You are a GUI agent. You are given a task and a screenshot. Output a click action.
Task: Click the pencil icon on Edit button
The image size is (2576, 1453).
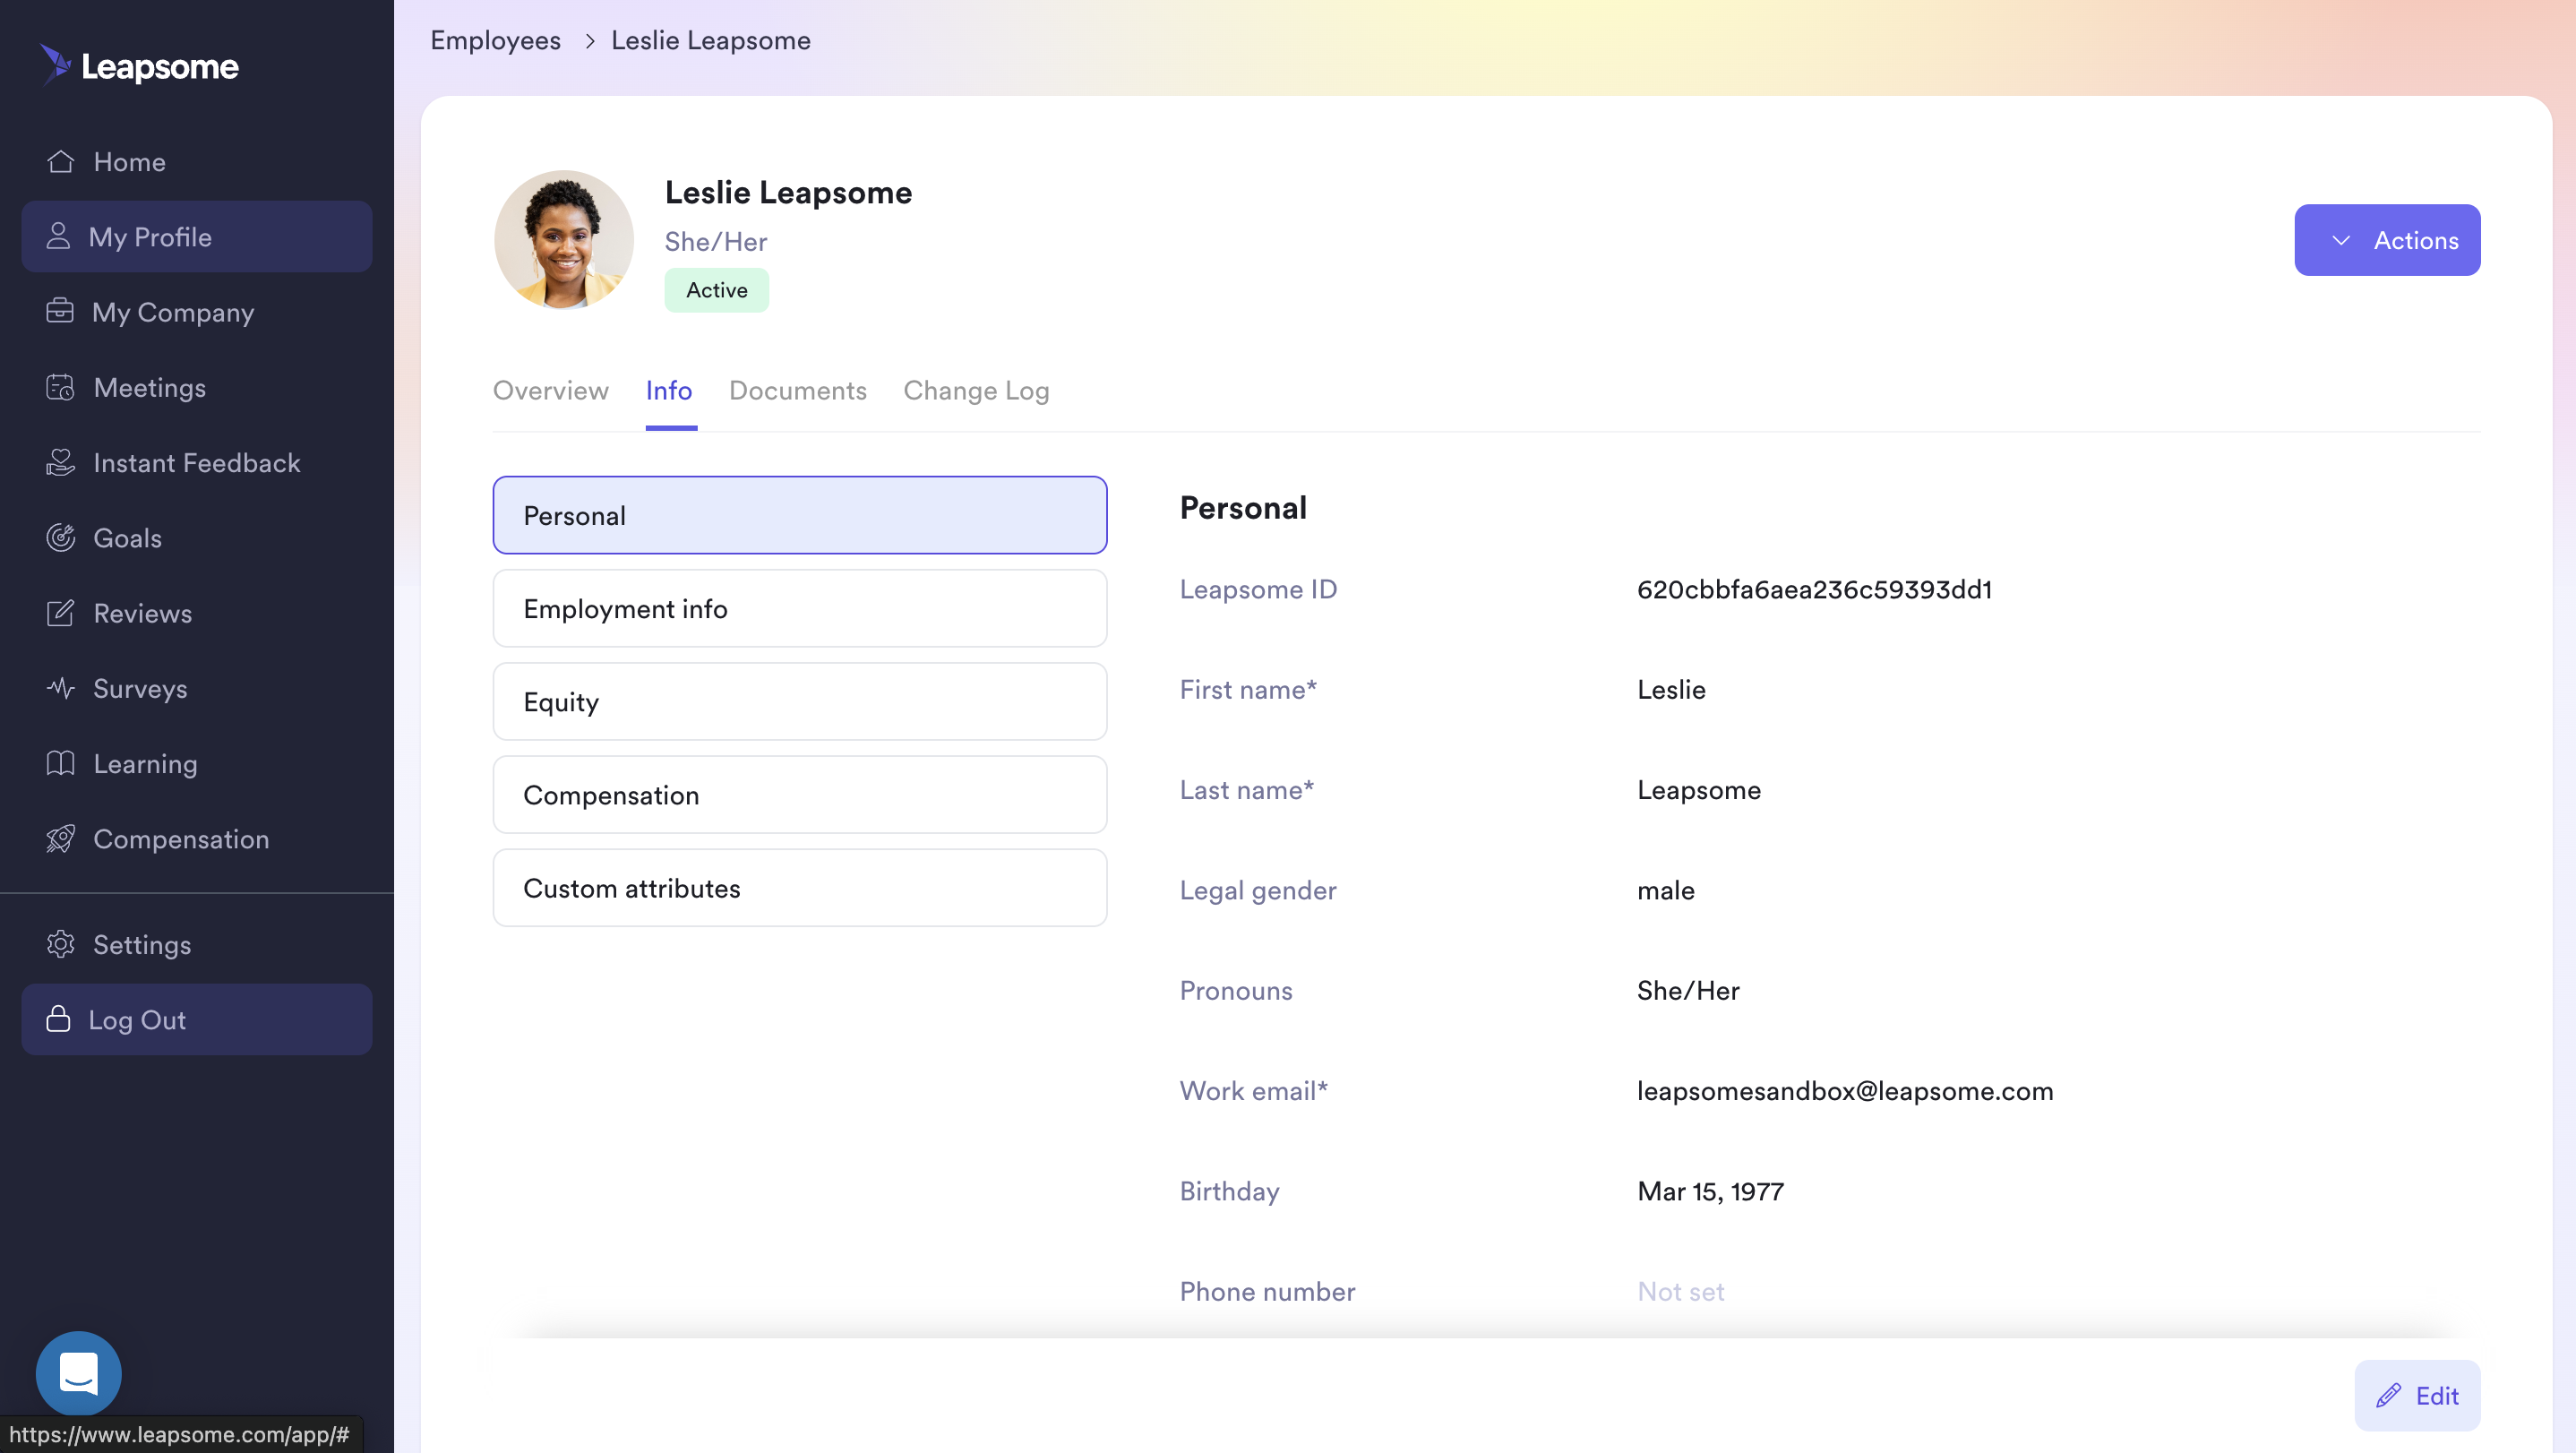[2389, 1395]
